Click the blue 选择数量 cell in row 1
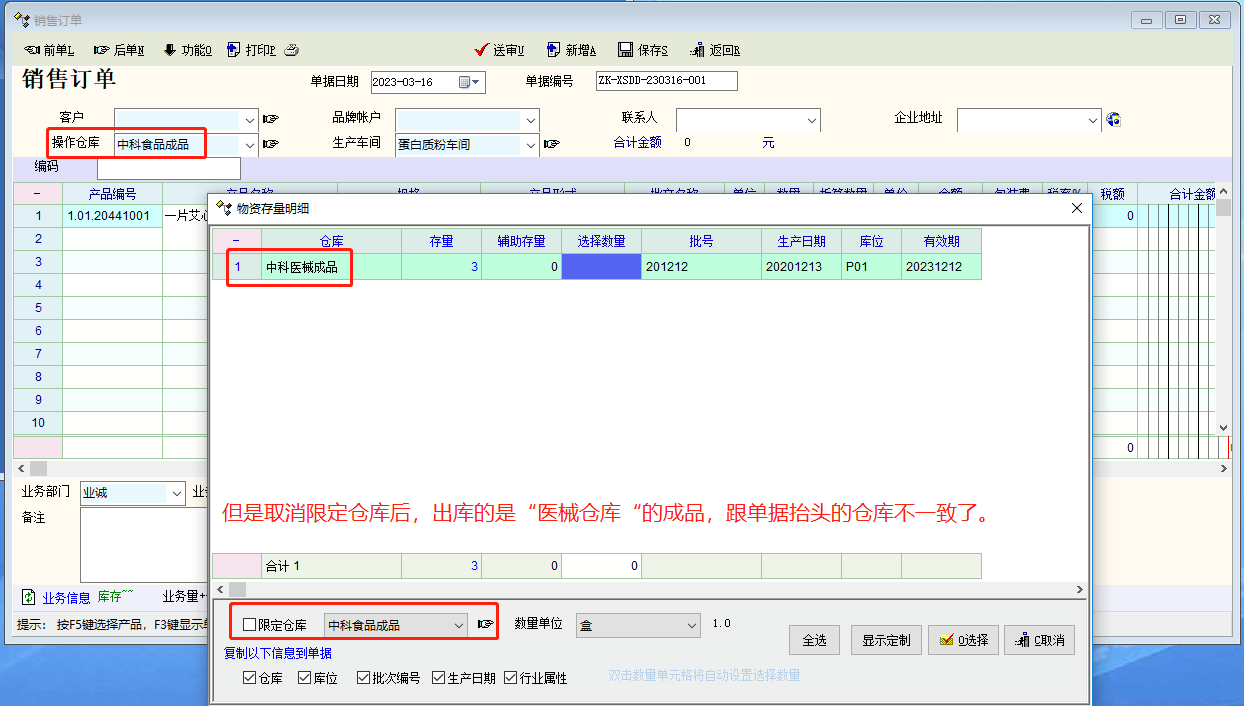The height and width of the screenshot is (706, 1244). coord(601,267)
